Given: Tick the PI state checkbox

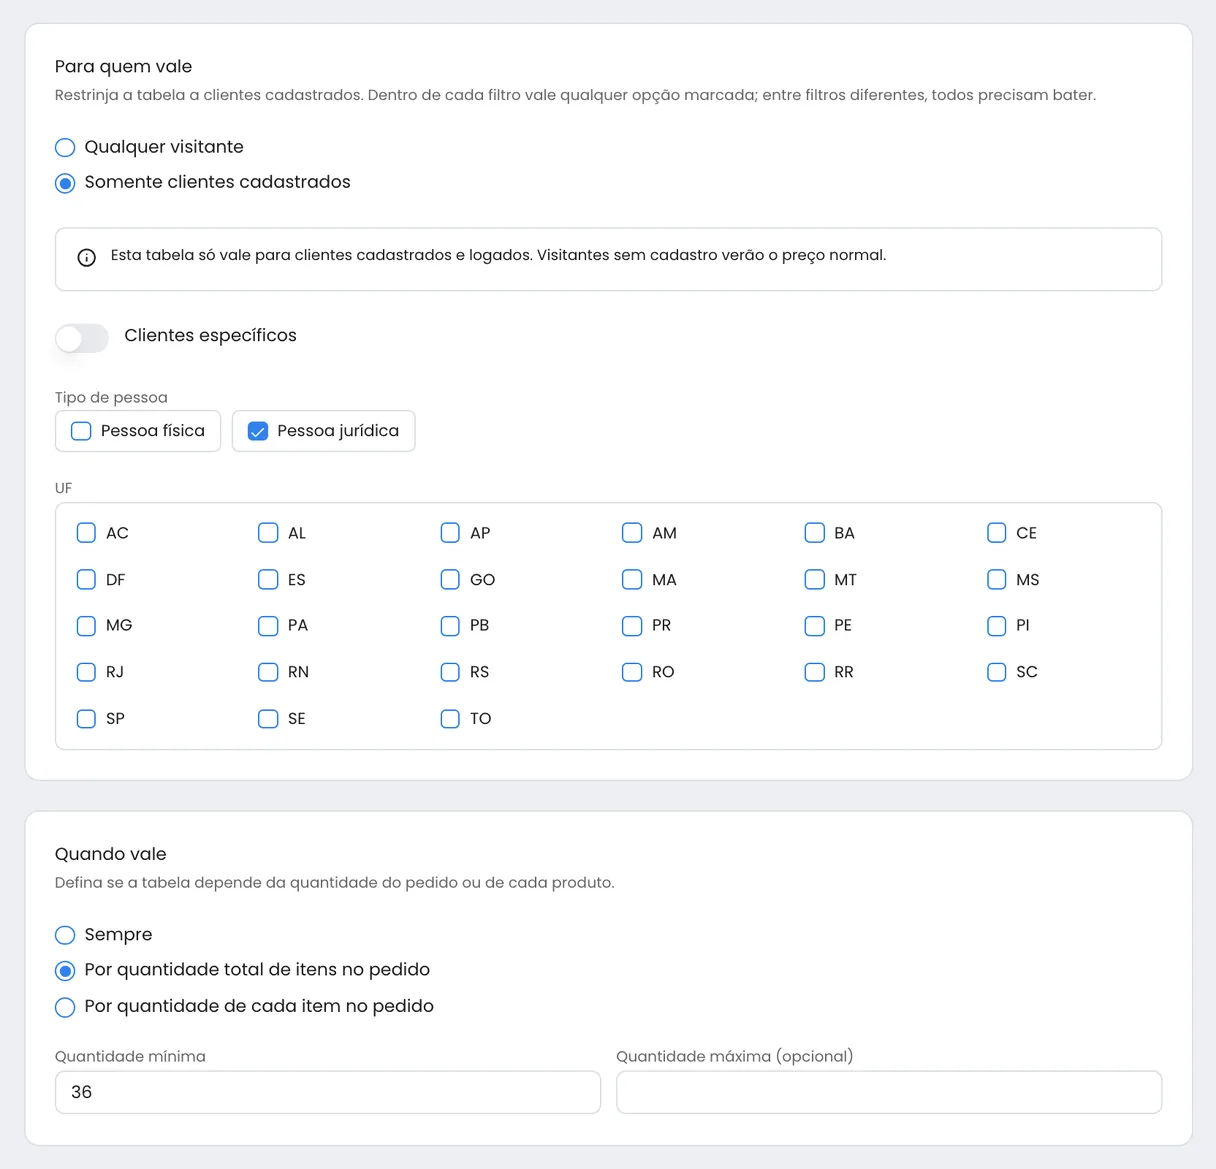Looking at the screenshot, I should coord(997,626).
